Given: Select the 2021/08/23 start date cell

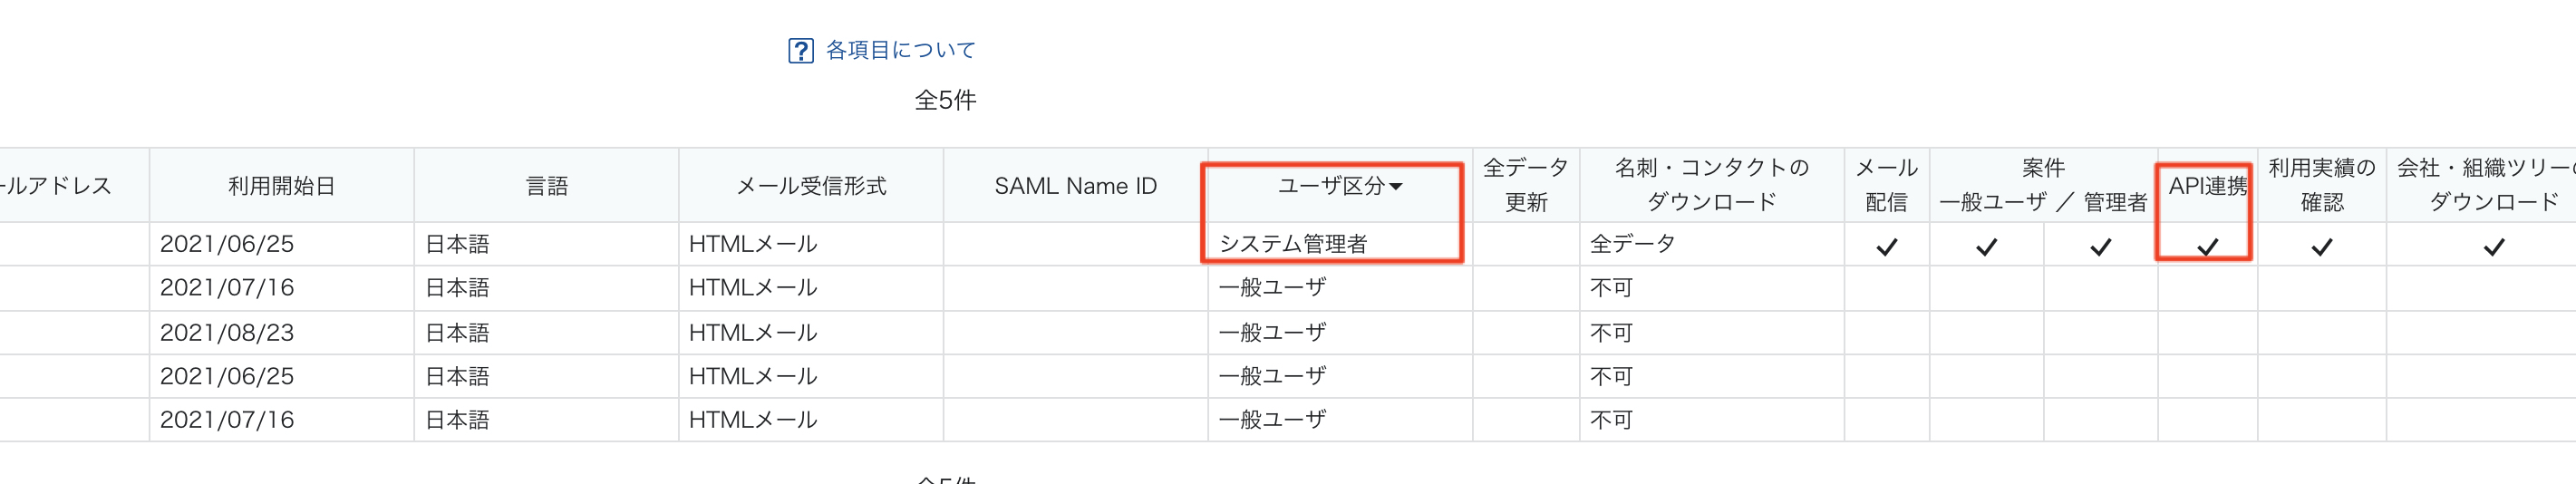Looking at the screenshot, I should [x=282, y=332].
